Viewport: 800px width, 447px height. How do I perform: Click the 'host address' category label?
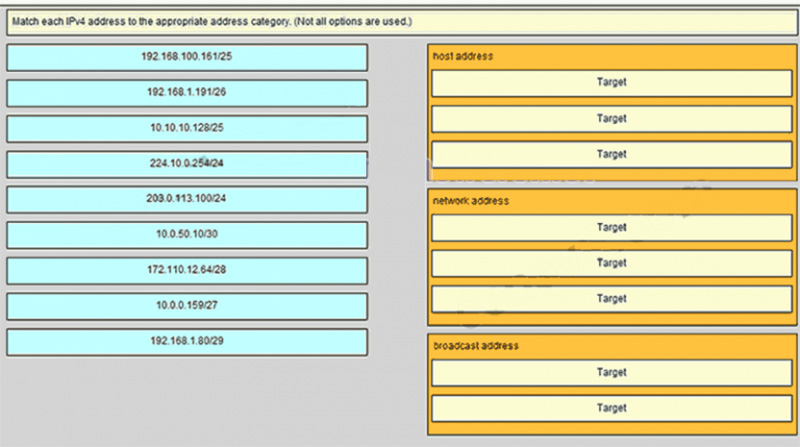tap(463, 56)
